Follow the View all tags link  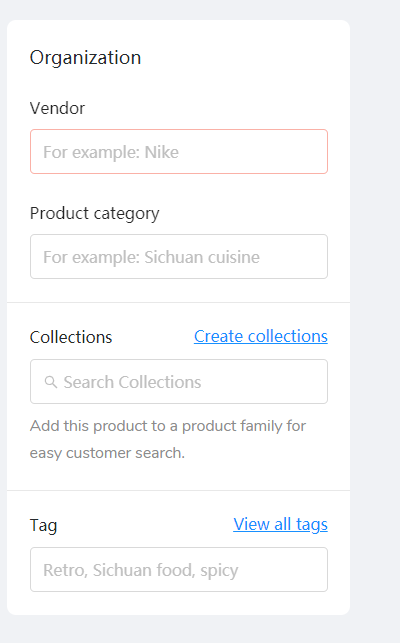[x=281, y=524]
